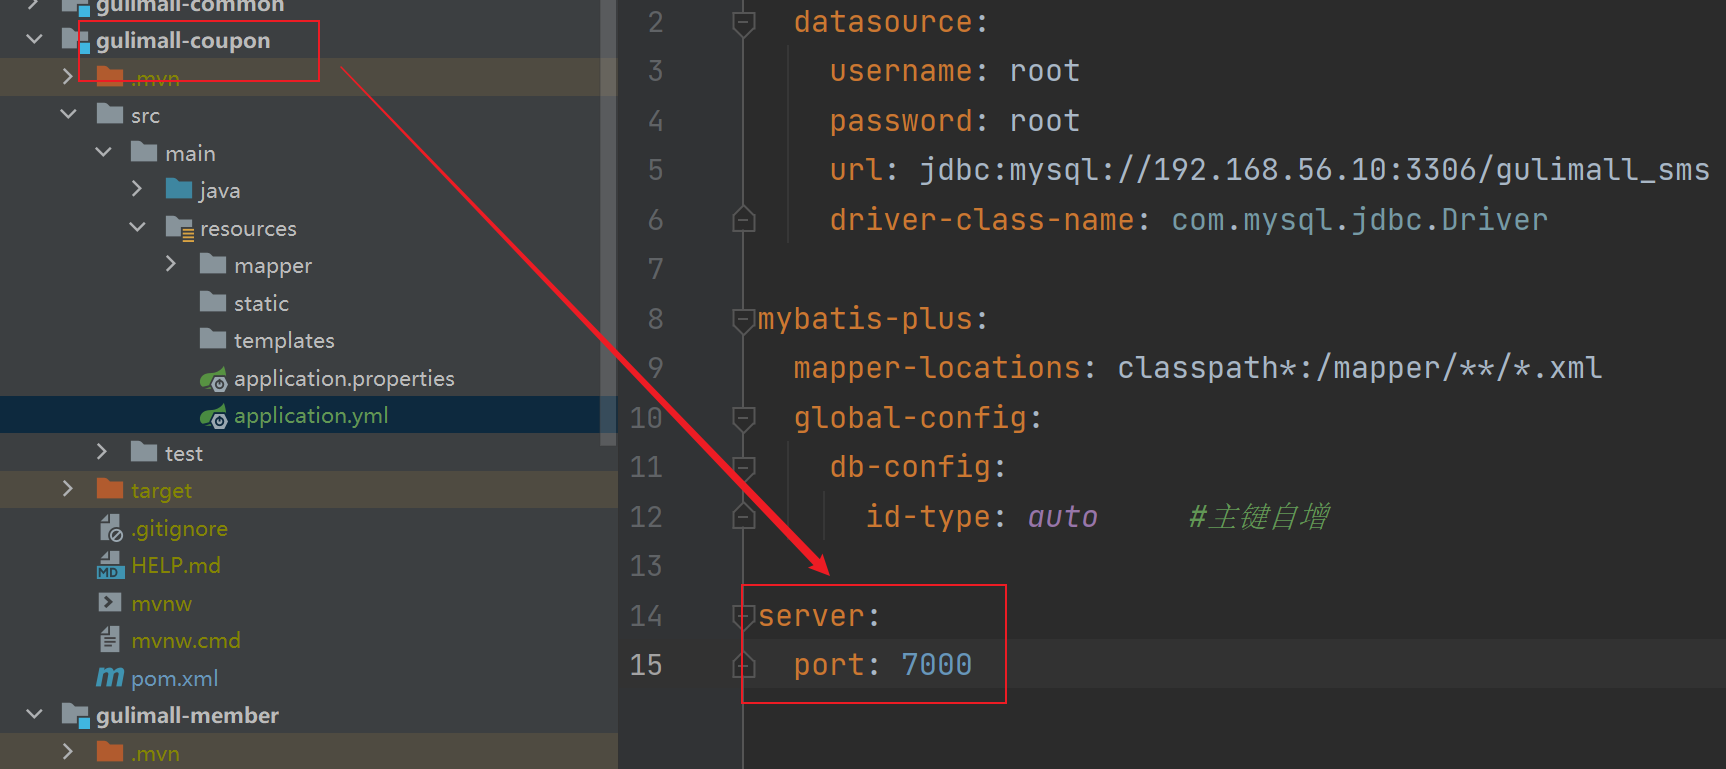The image size is (1726, 769).
Task: Click the application.yml Spring file icon
Action: pyautogui.click(x=214, y=416)
